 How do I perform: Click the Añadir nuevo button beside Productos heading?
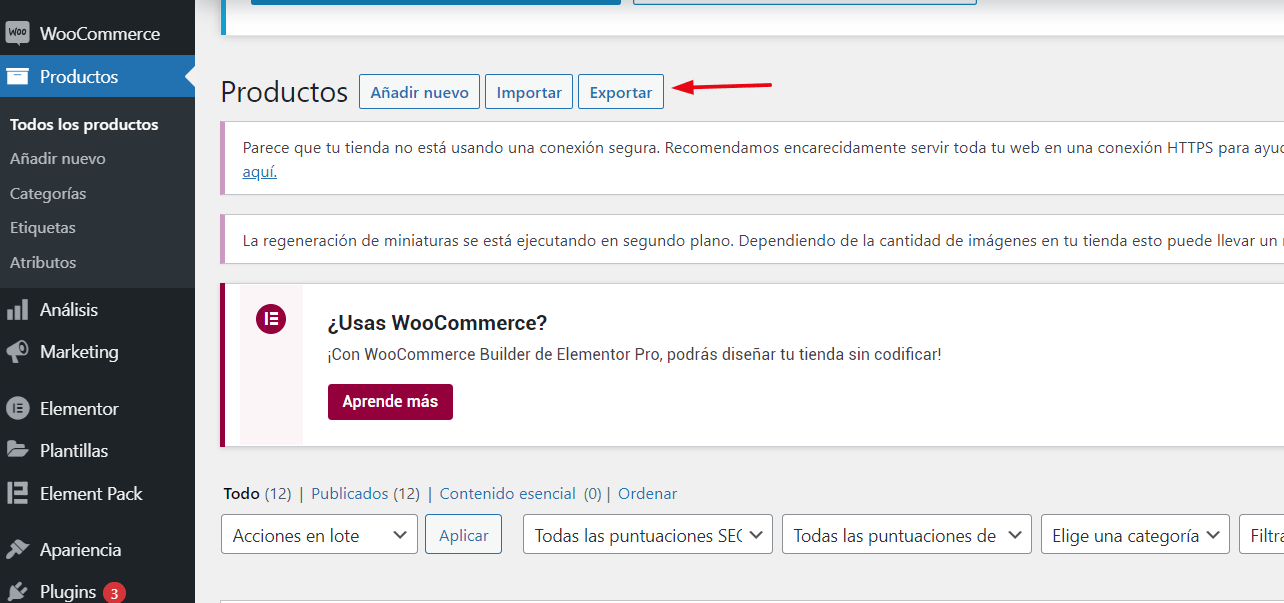420,92
